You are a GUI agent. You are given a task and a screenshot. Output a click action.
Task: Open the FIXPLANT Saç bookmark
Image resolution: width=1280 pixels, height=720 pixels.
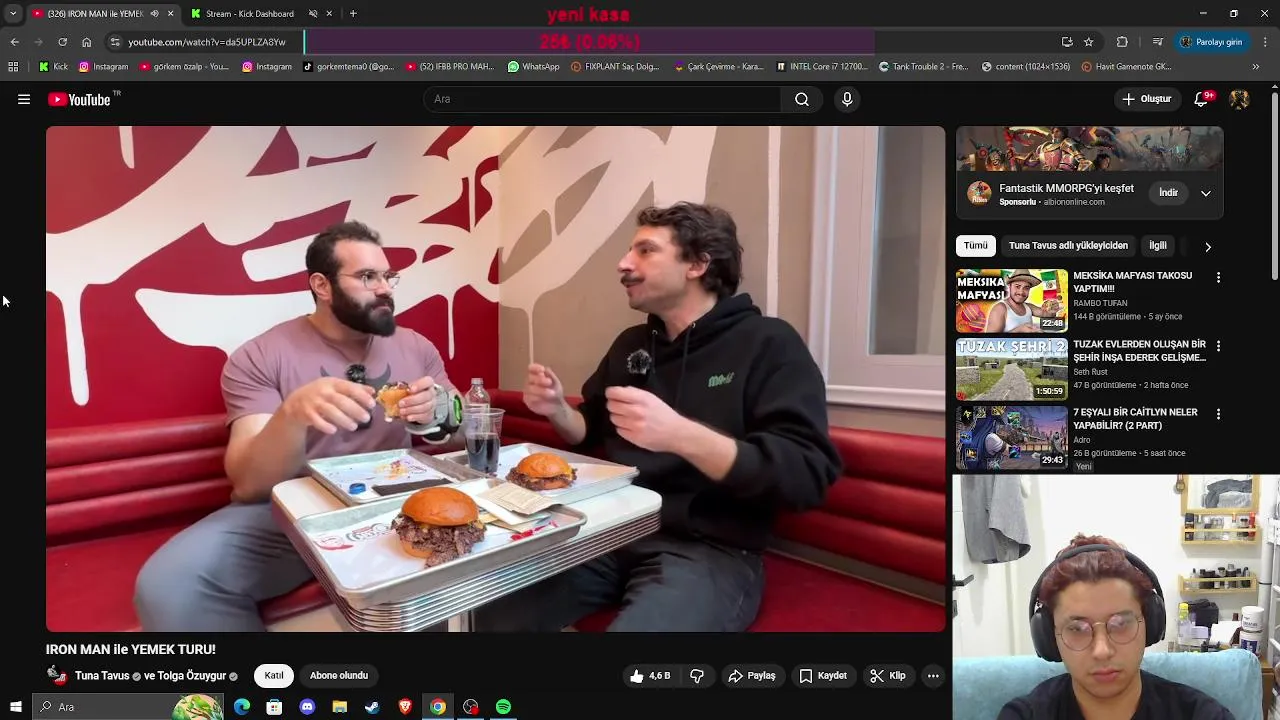[x=615, y=67]
